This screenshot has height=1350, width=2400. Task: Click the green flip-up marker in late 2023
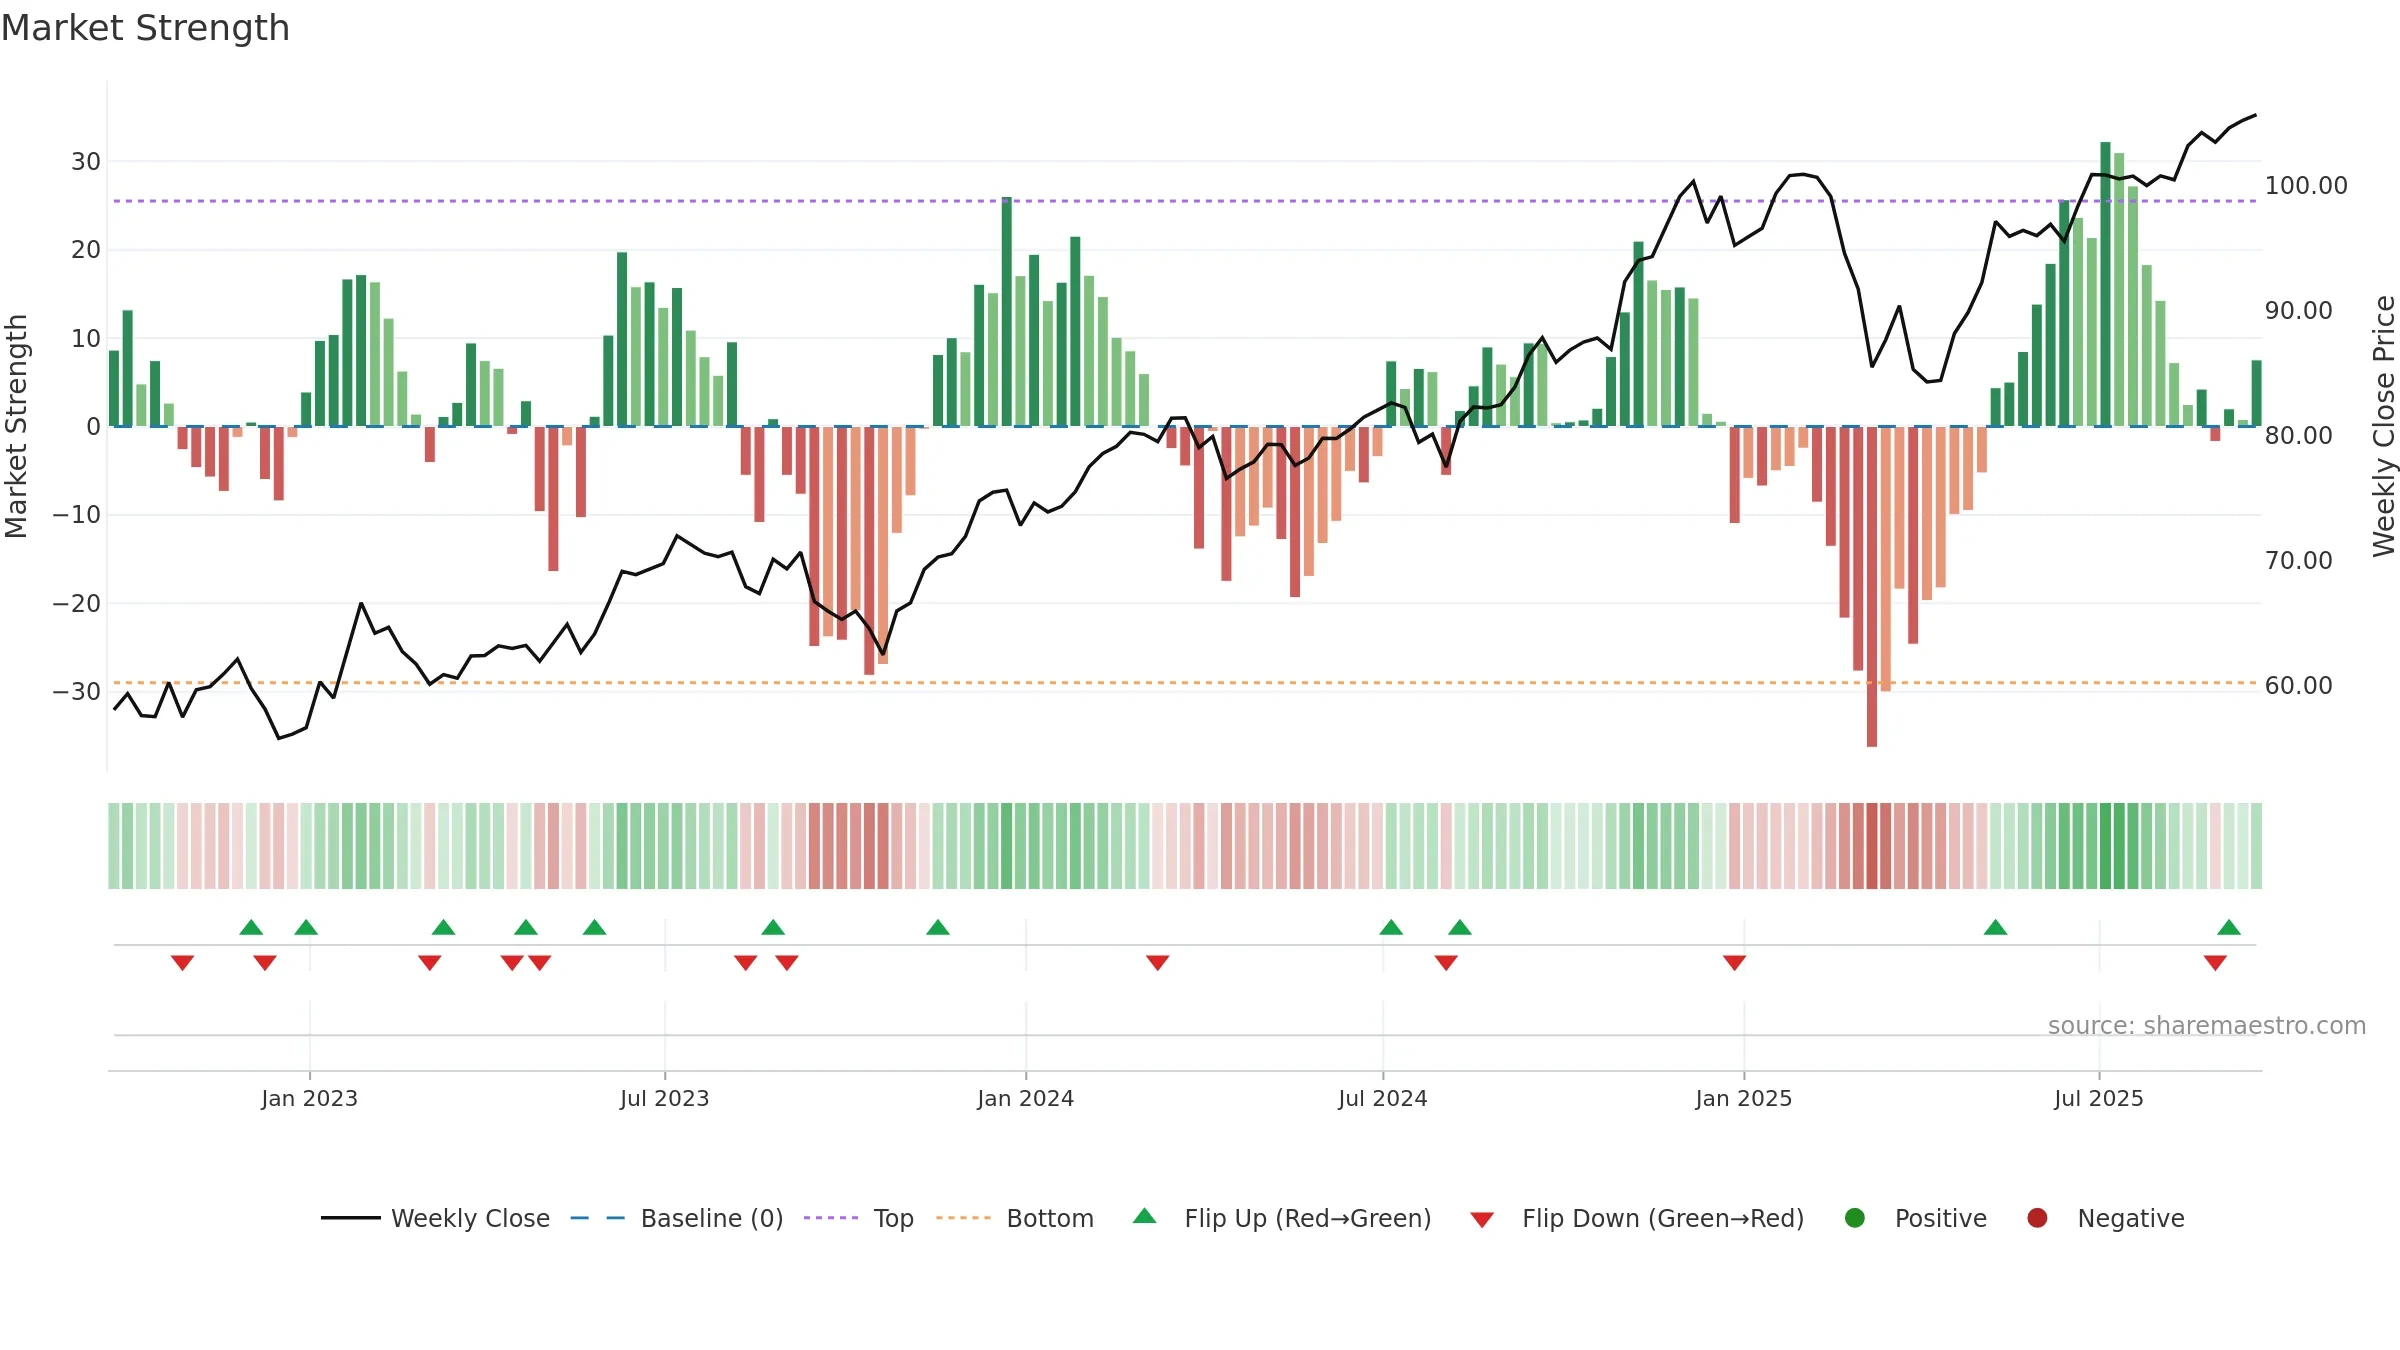[x=938, y=927]
